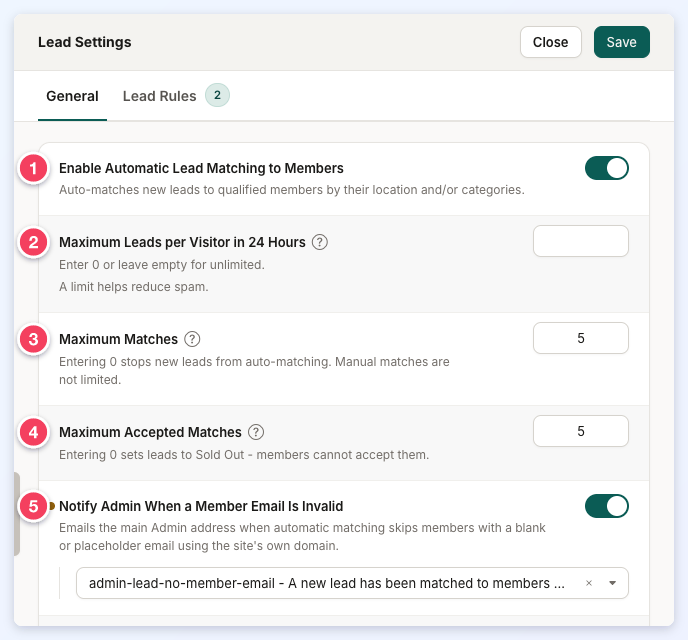The width and height of the screenshot is (688, 640).
Task: Save the lead settings
Action: click(621, 42)
